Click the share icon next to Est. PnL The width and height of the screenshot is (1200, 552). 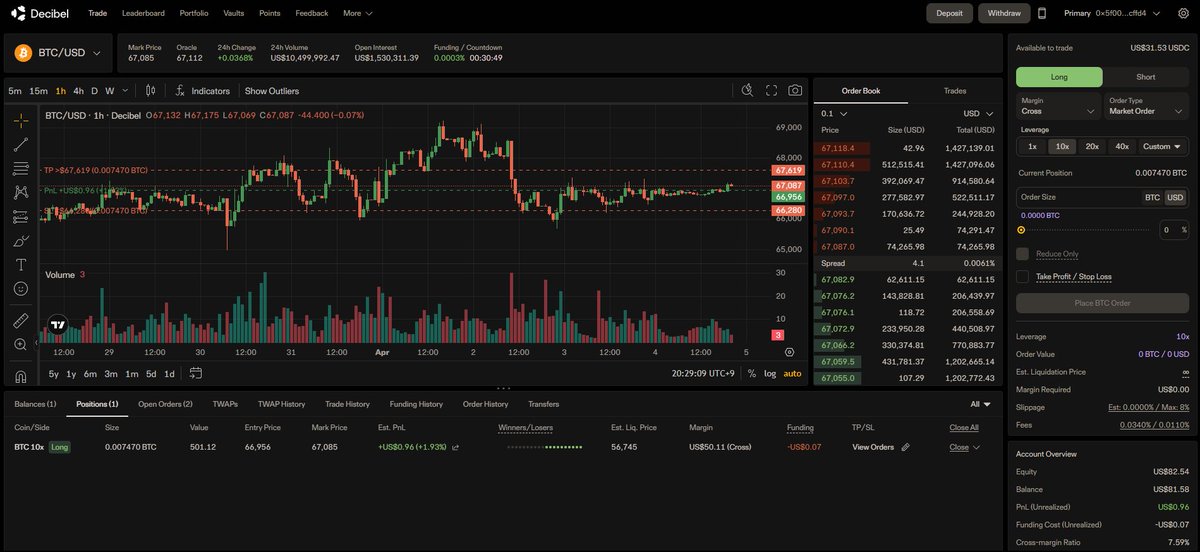456,447
